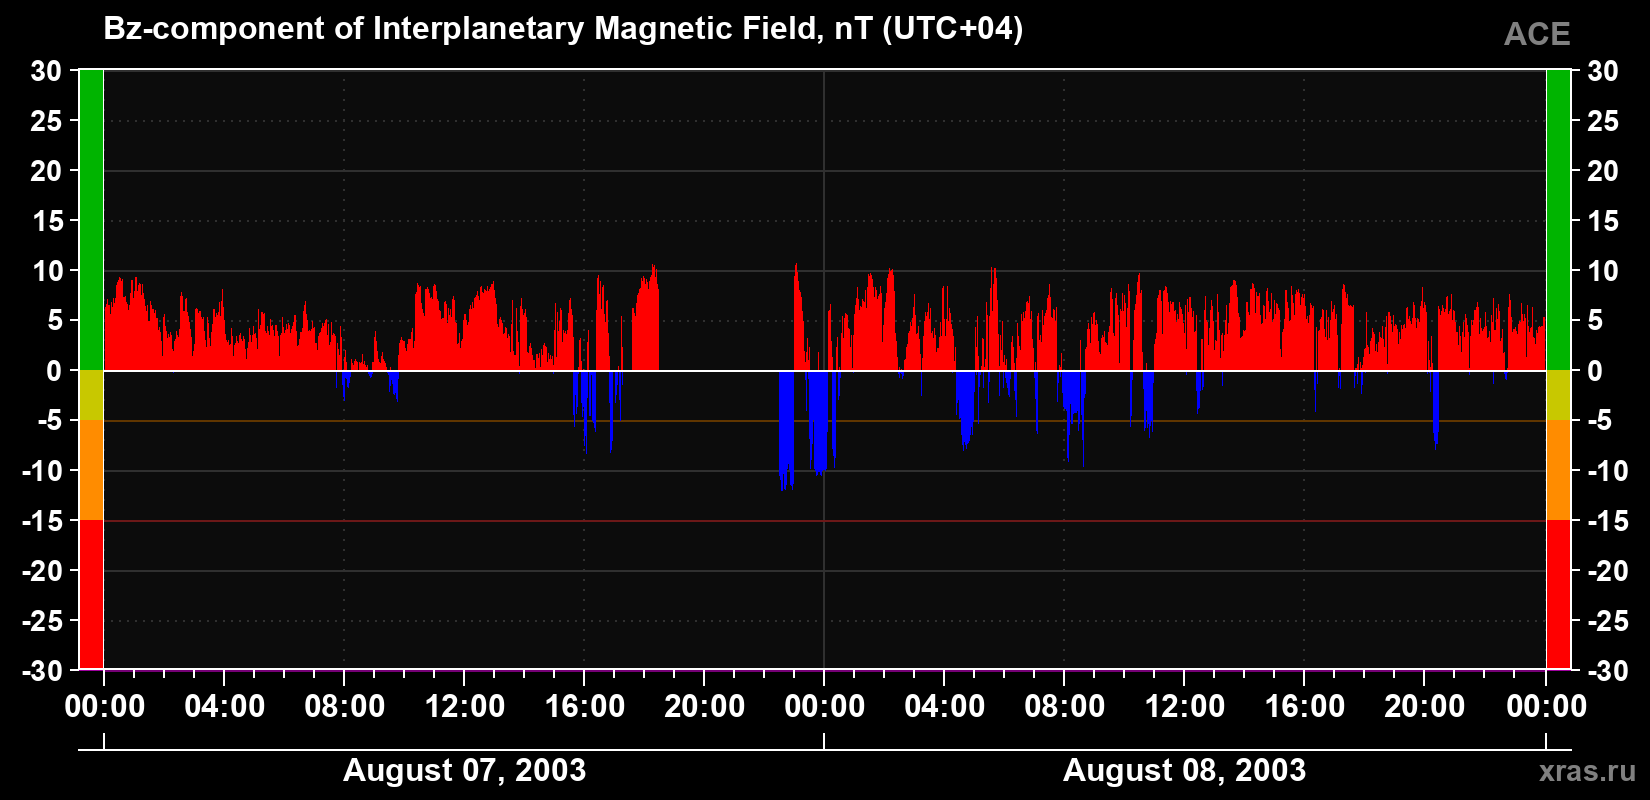Click the 04:00 label under August 07
The height and width of the screenshot is (800, 1650).
point(225,707)
